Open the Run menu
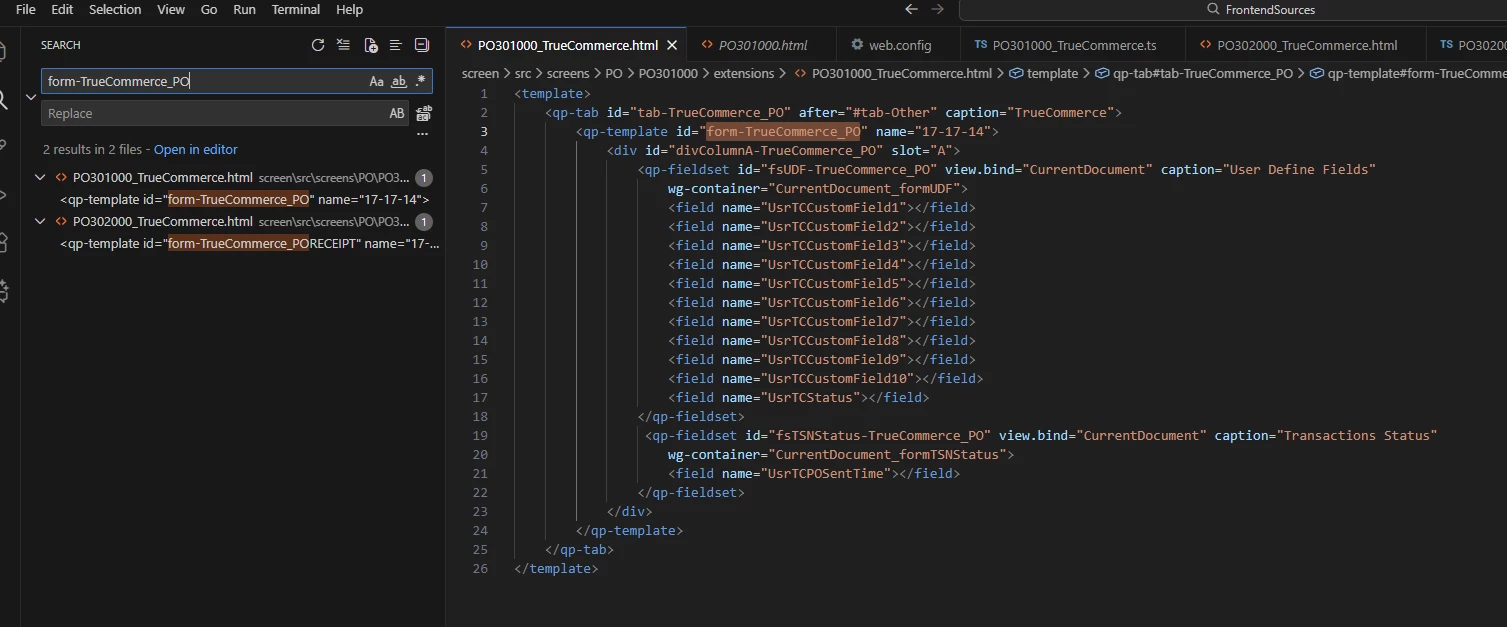 244,9
